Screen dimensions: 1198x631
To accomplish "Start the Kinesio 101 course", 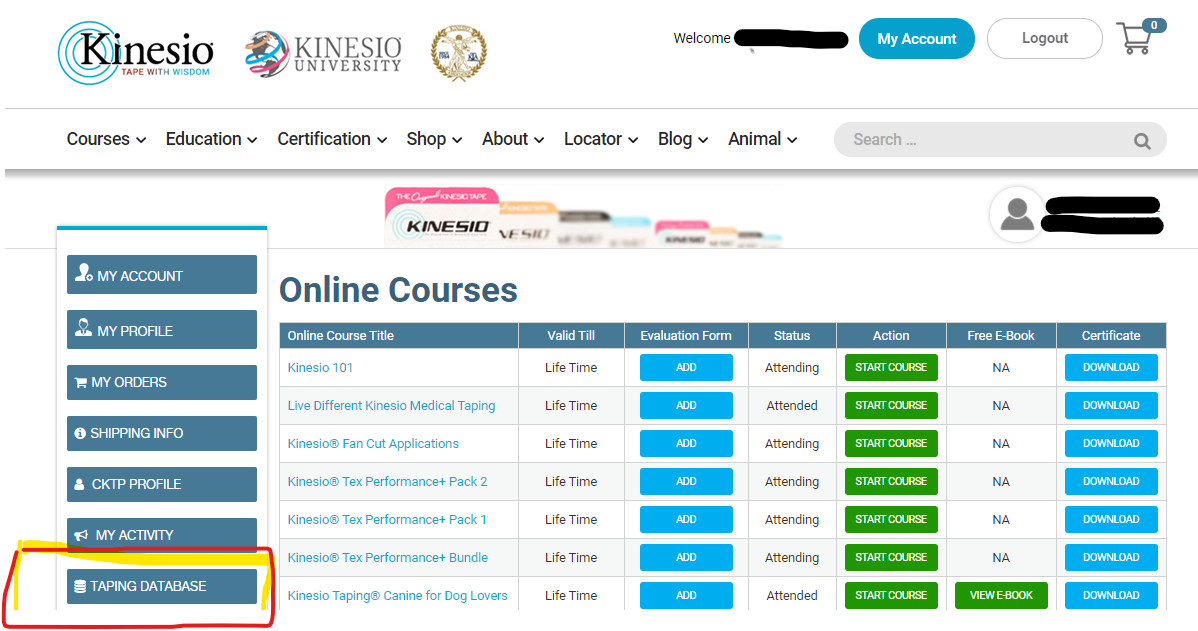I will pyautogui.click(x=891, y=367).
